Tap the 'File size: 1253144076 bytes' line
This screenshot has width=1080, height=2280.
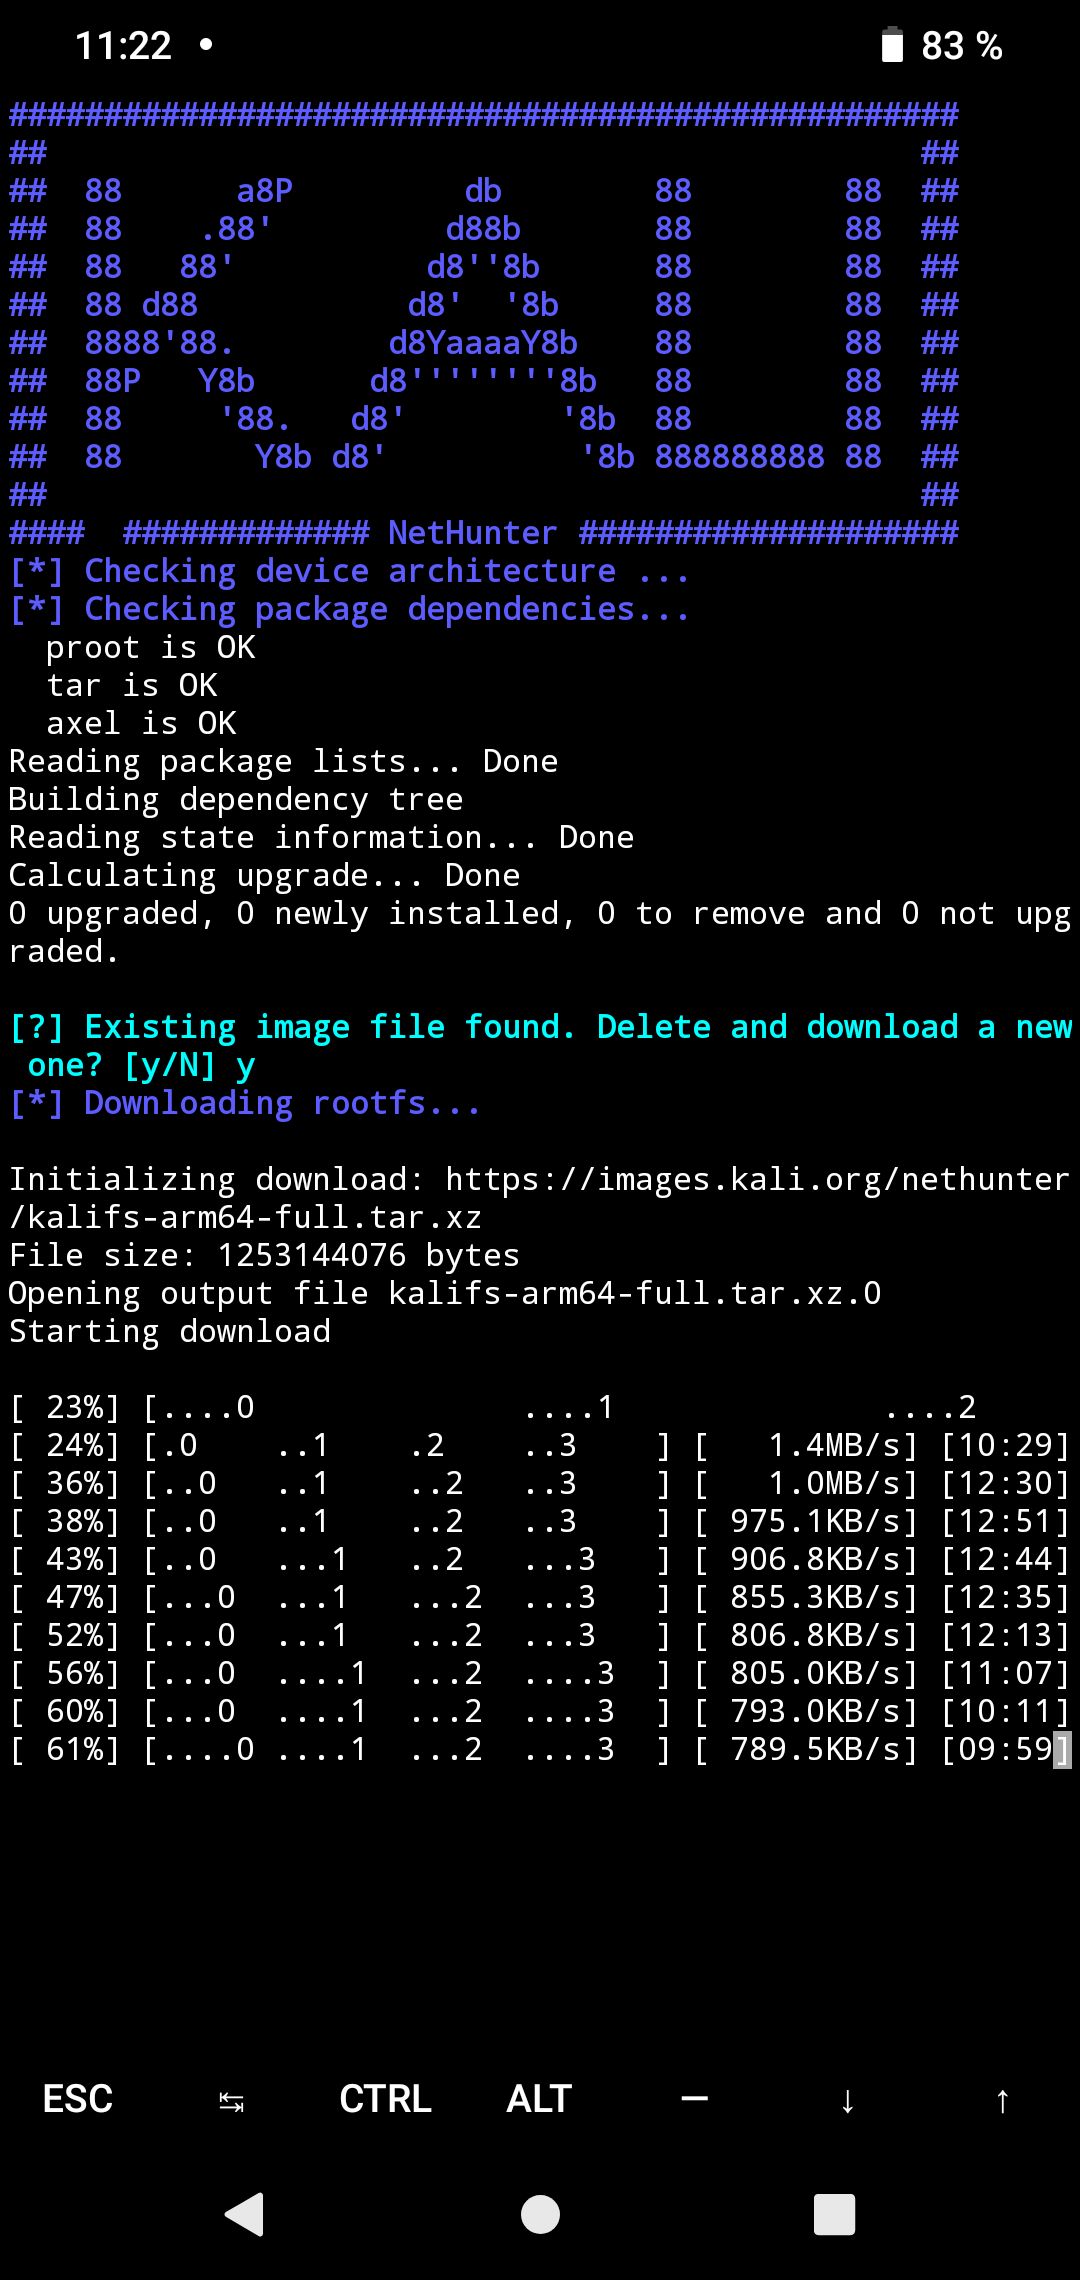pos(264,1256)
